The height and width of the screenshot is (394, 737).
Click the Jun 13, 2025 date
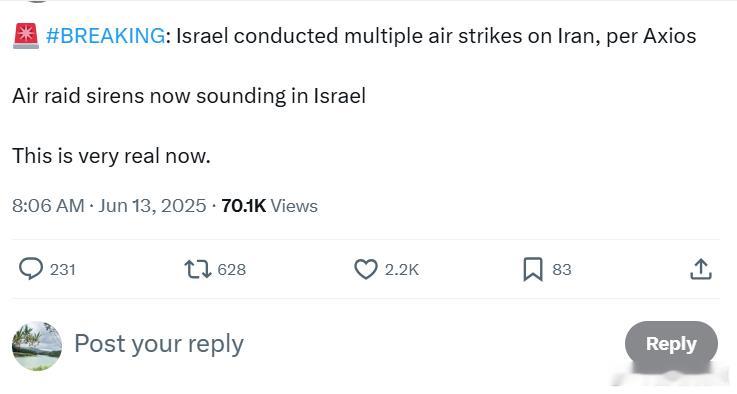(152, 206)
